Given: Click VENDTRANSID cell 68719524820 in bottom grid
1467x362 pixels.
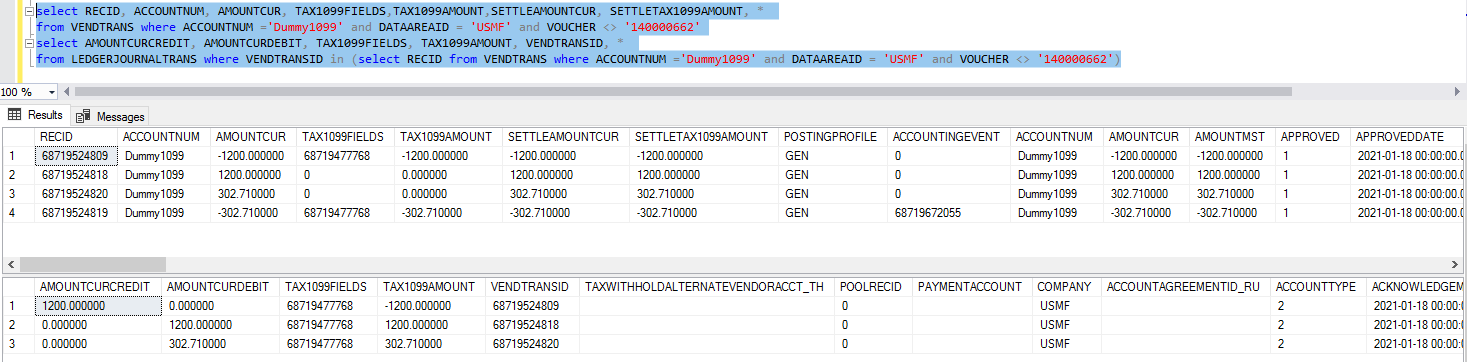Looking at the screenshot, I should [x=533, y=344].
